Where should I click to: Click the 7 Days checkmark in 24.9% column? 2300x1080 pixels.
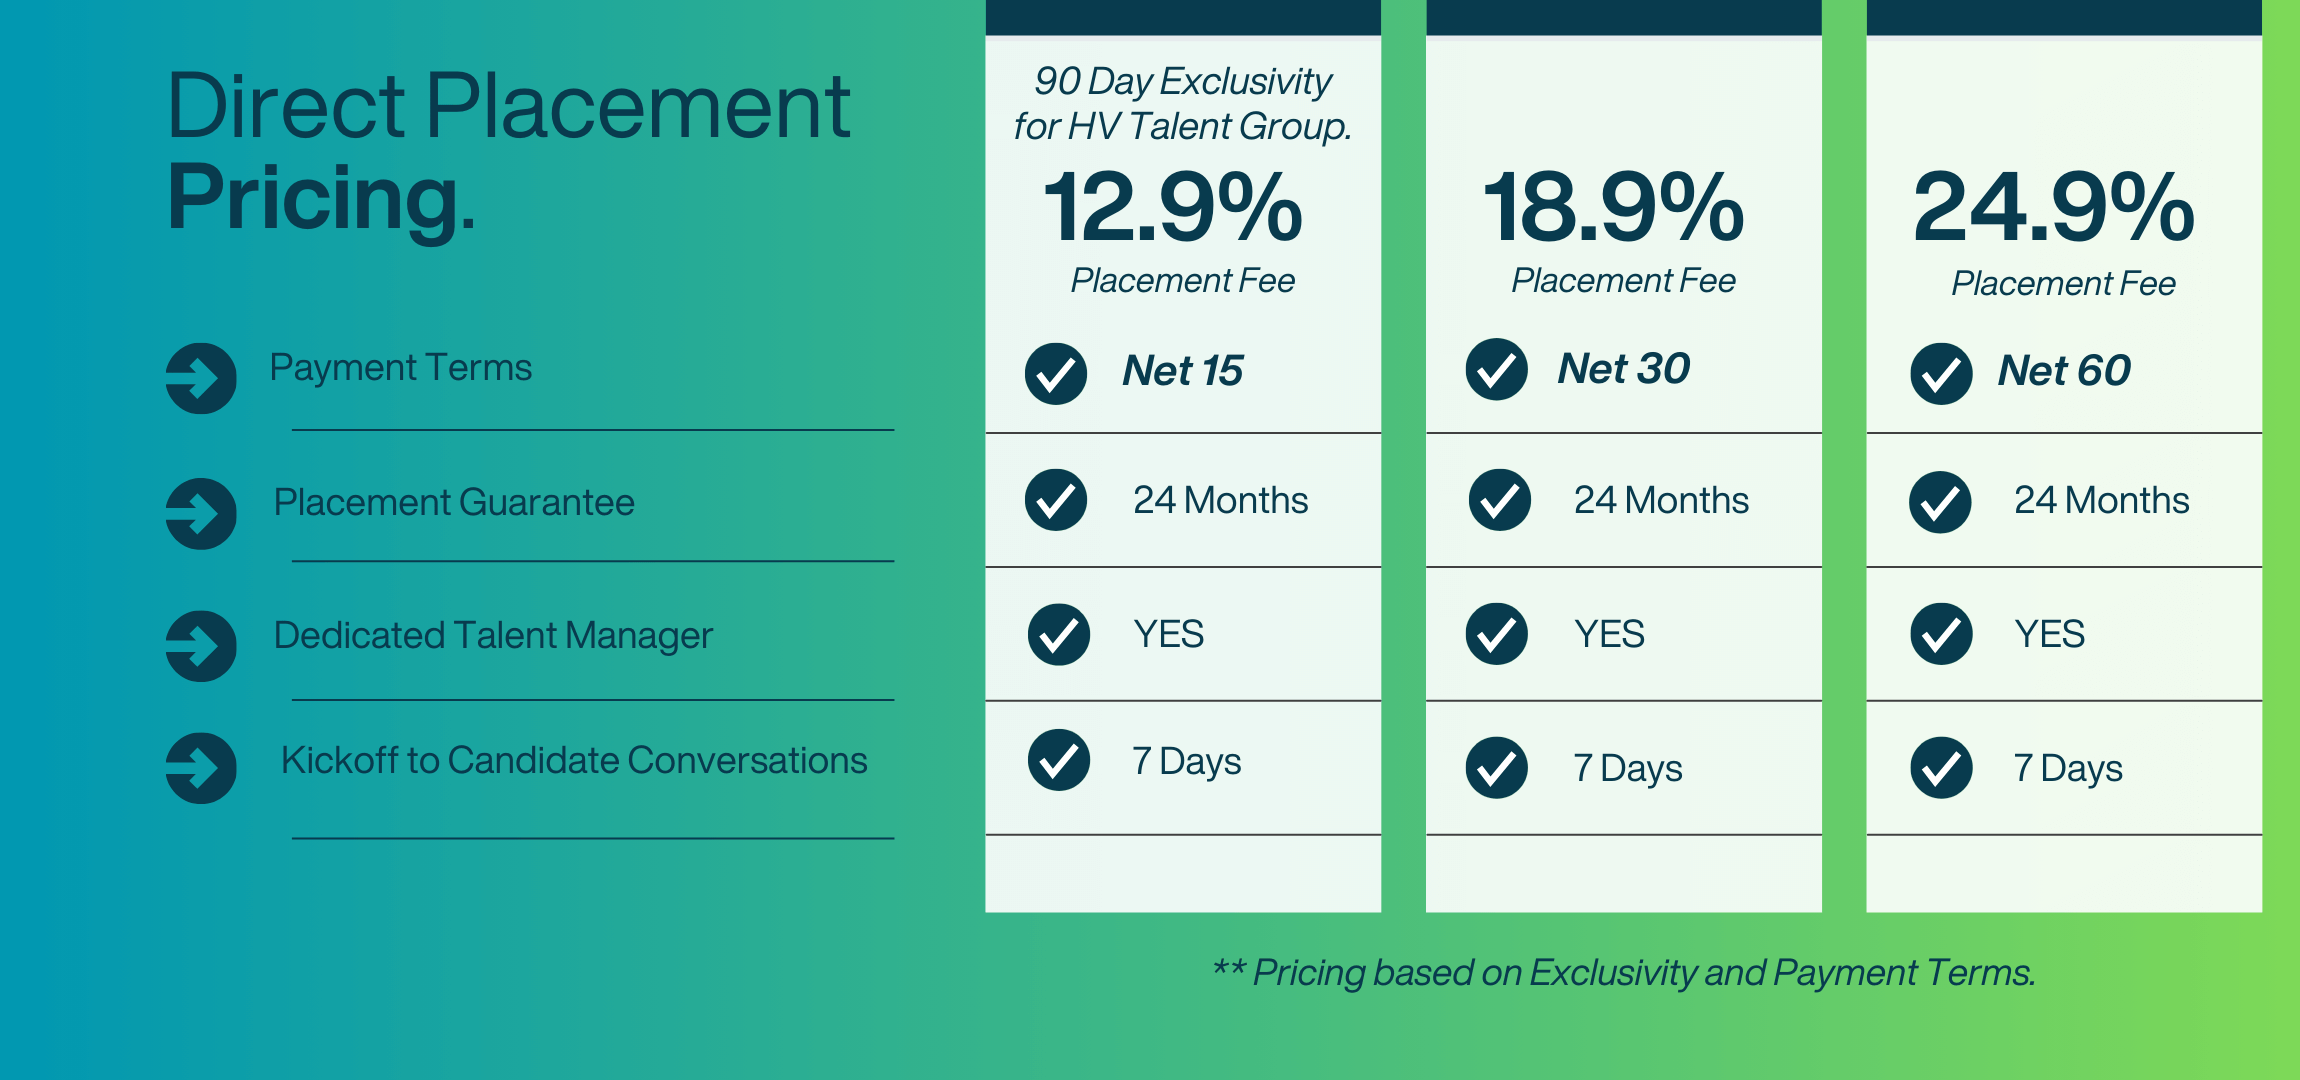click(1941, 768)
